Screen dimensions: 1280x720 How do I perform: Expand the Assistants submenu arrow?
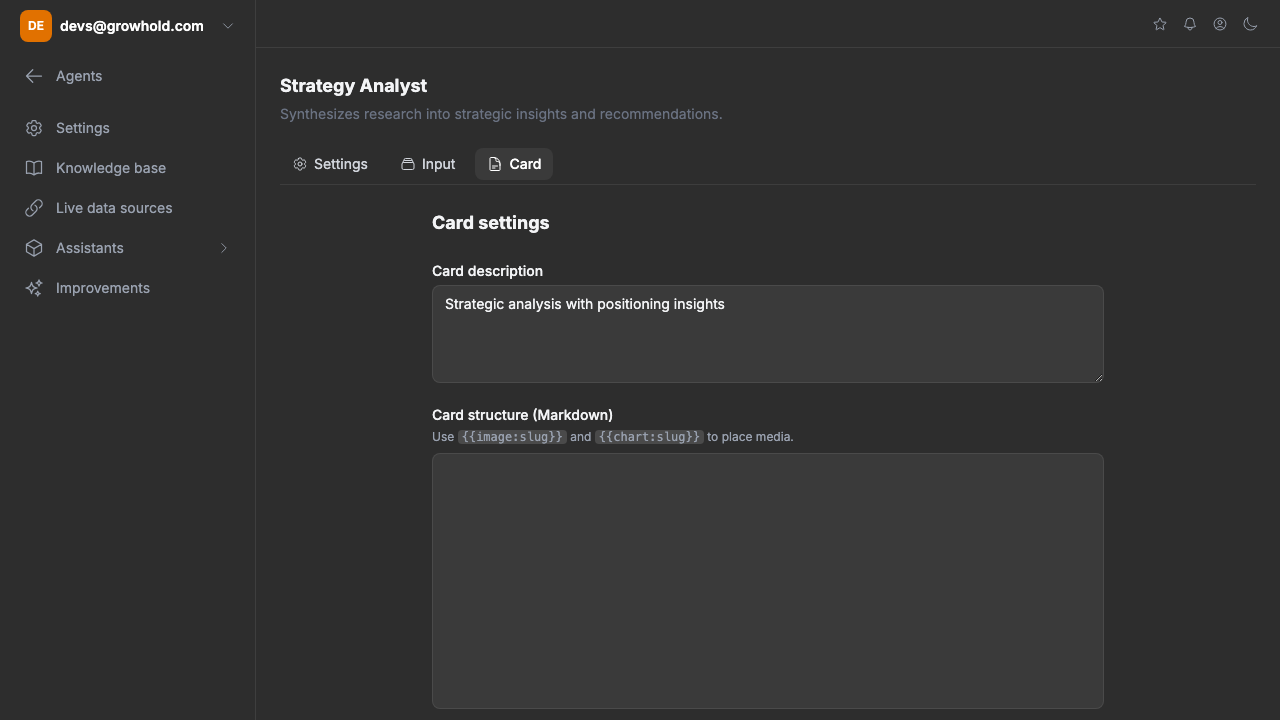[224, 248]
